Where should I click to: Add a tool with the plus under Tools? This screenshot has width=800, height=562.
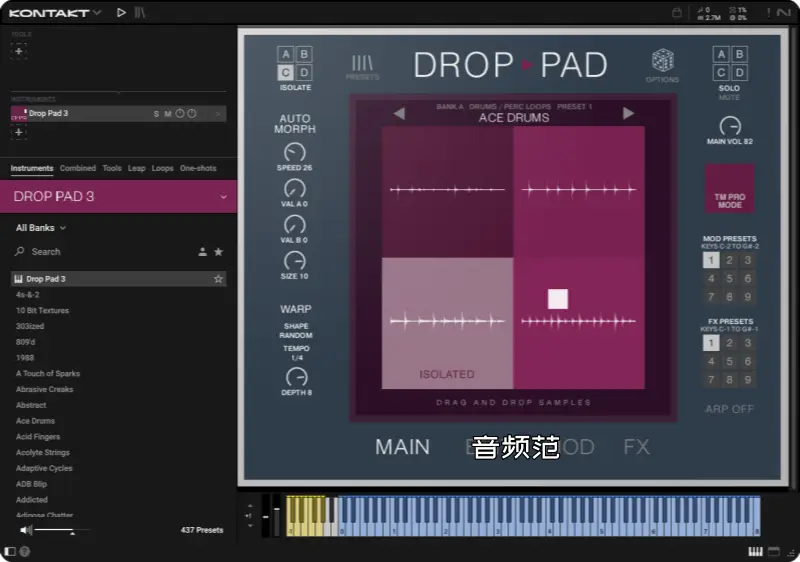coord(19,51)
